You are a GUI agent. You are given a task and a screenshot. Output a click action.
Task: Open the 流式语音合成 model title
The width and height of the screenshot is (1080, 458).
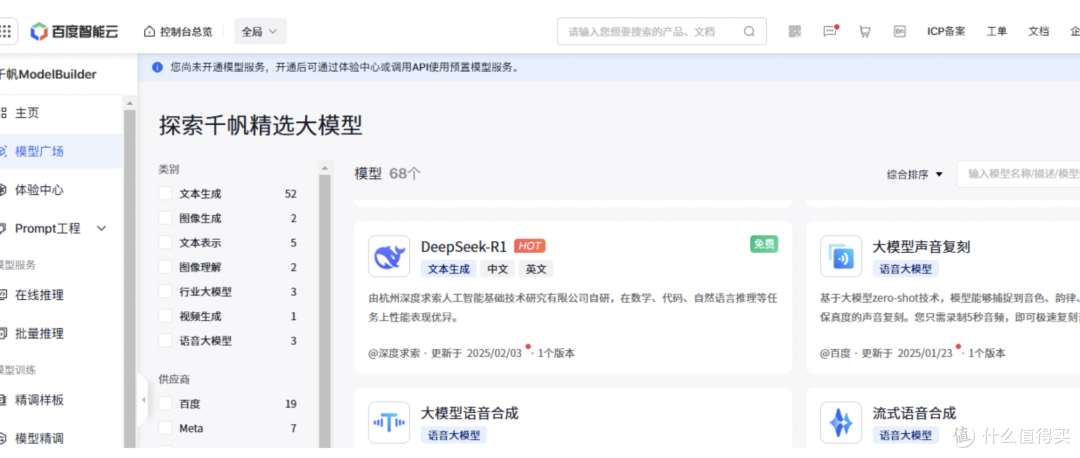(x=914, y=413)
